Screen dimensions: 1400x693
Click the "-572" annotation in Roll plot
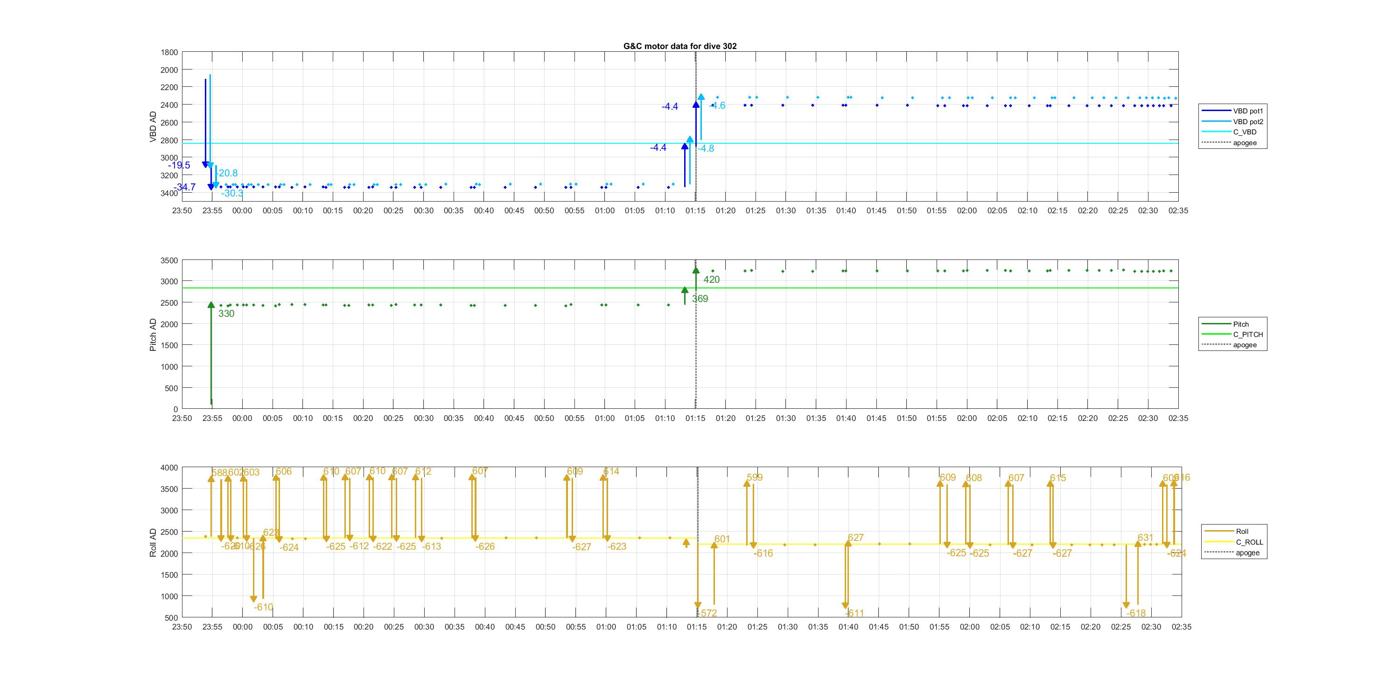pos(707,614)
